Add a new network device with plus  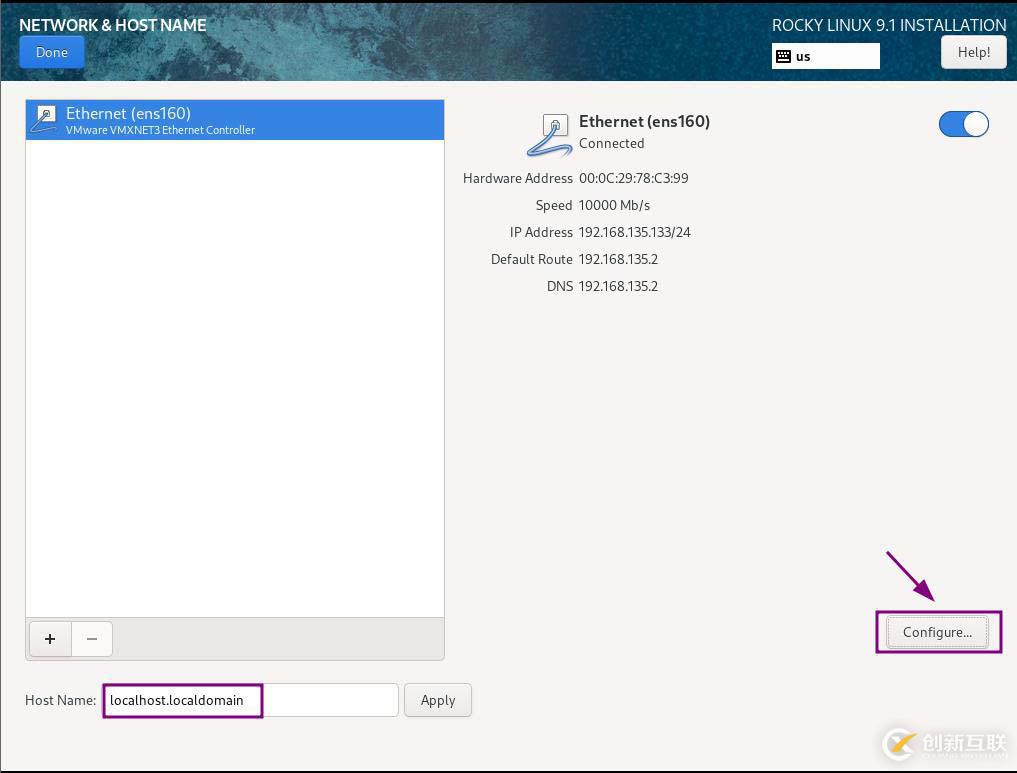[x=50, y=639]
